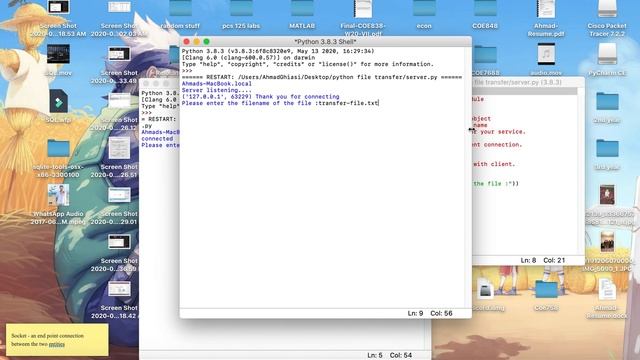Select the Screen Shot ...36.59 icon
The image size is (640, 360).
coord(119,242)
